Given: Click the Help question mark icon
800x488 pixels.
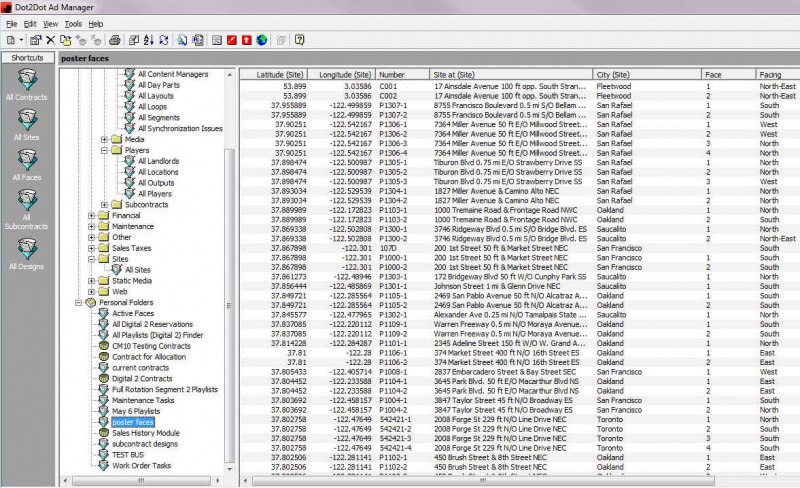Looking at the screenshot, I should tap(299, 40).
